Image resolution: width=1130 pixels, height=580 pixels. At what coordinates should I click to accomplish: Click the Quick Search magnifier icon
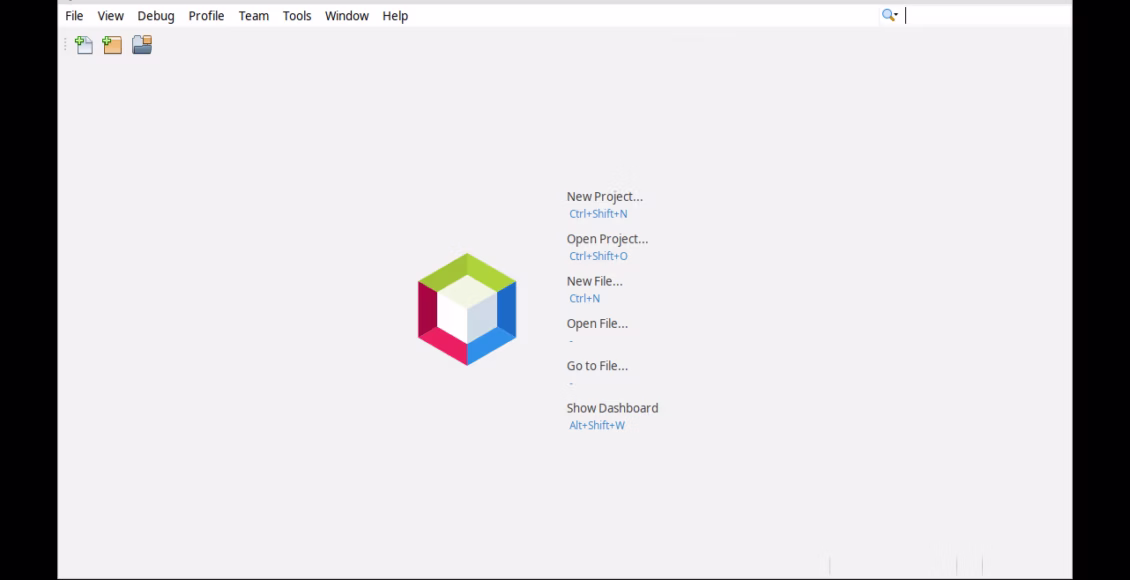(x=886, y=15)
